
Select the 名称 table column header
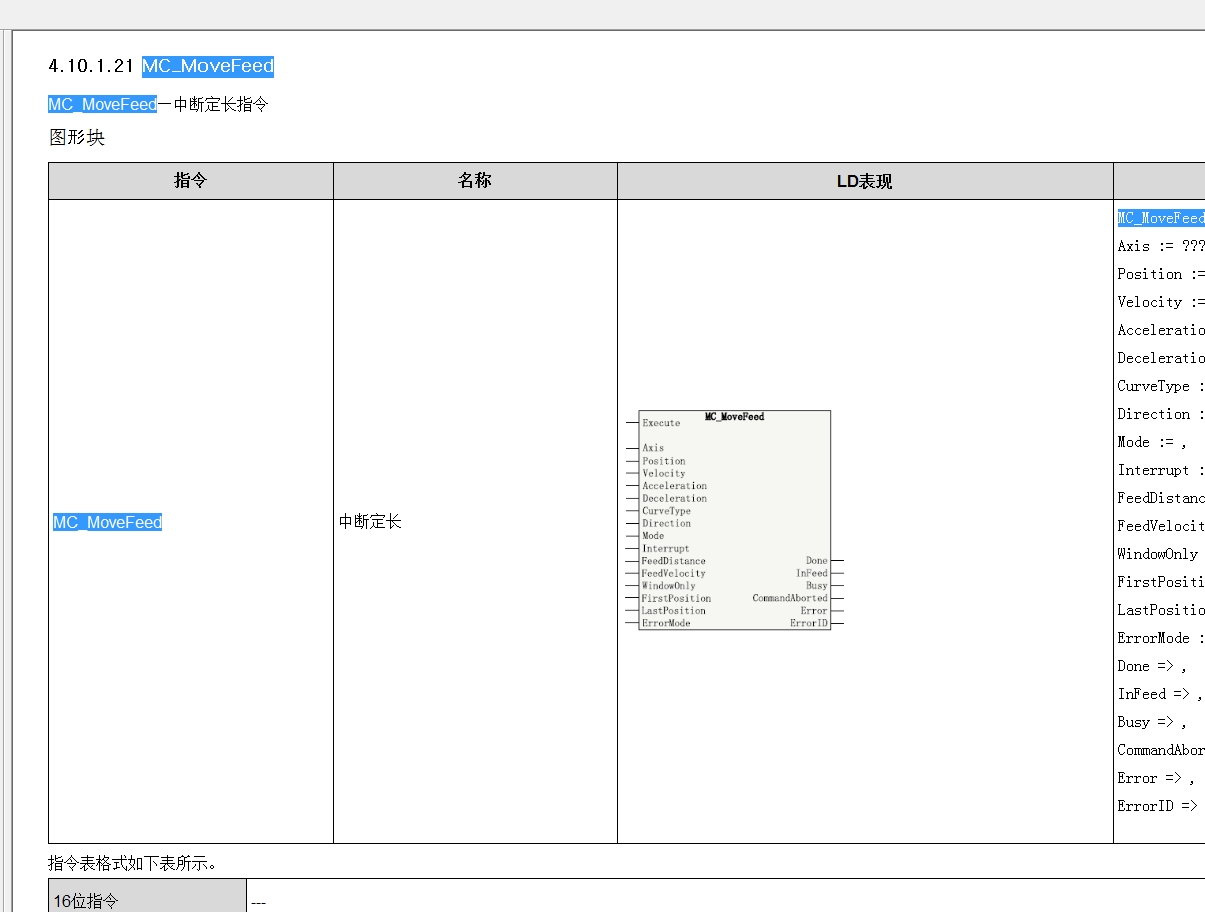click(x=474, y=181)
